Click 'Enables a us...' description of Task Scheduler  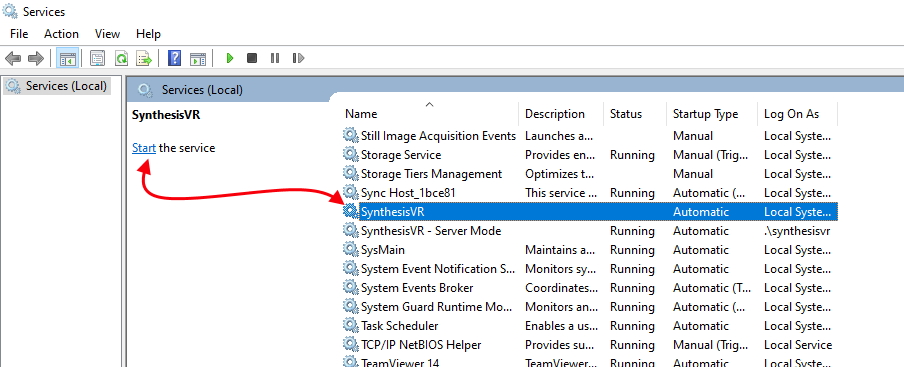pos(561,326)
